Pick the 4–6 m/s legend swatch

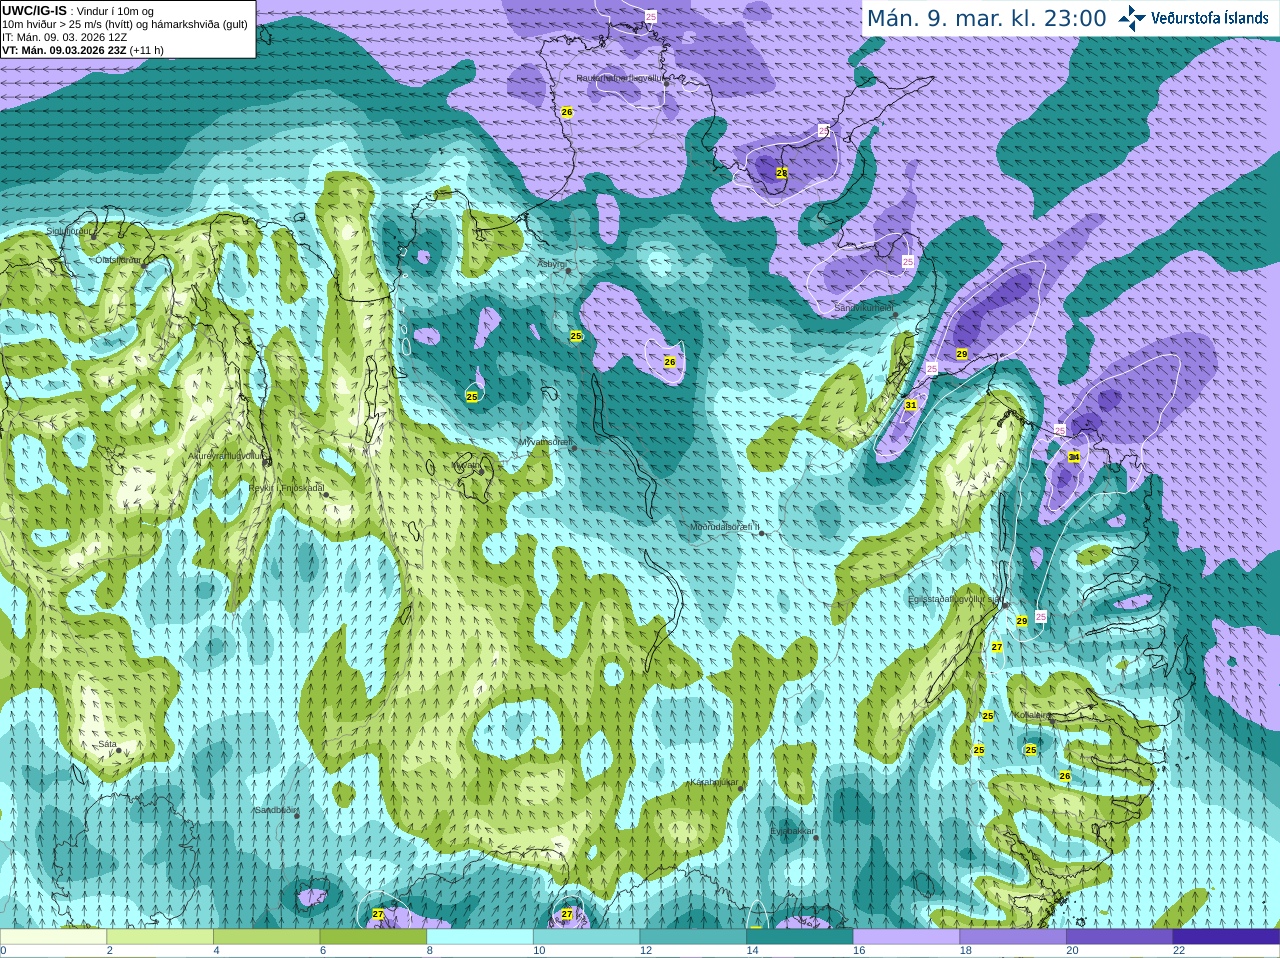(x=266, y=936)
